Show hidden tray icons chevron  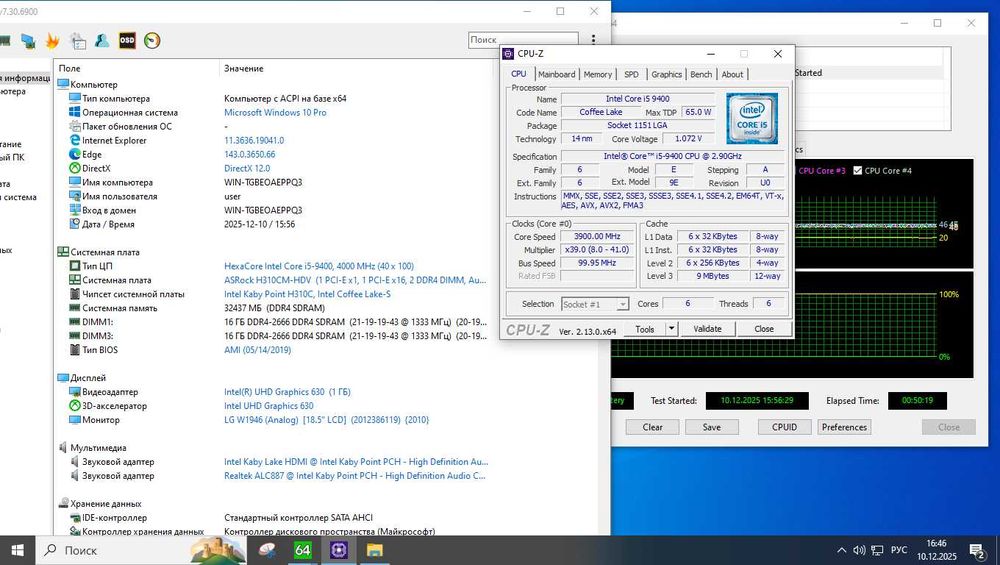pos(841,550)
